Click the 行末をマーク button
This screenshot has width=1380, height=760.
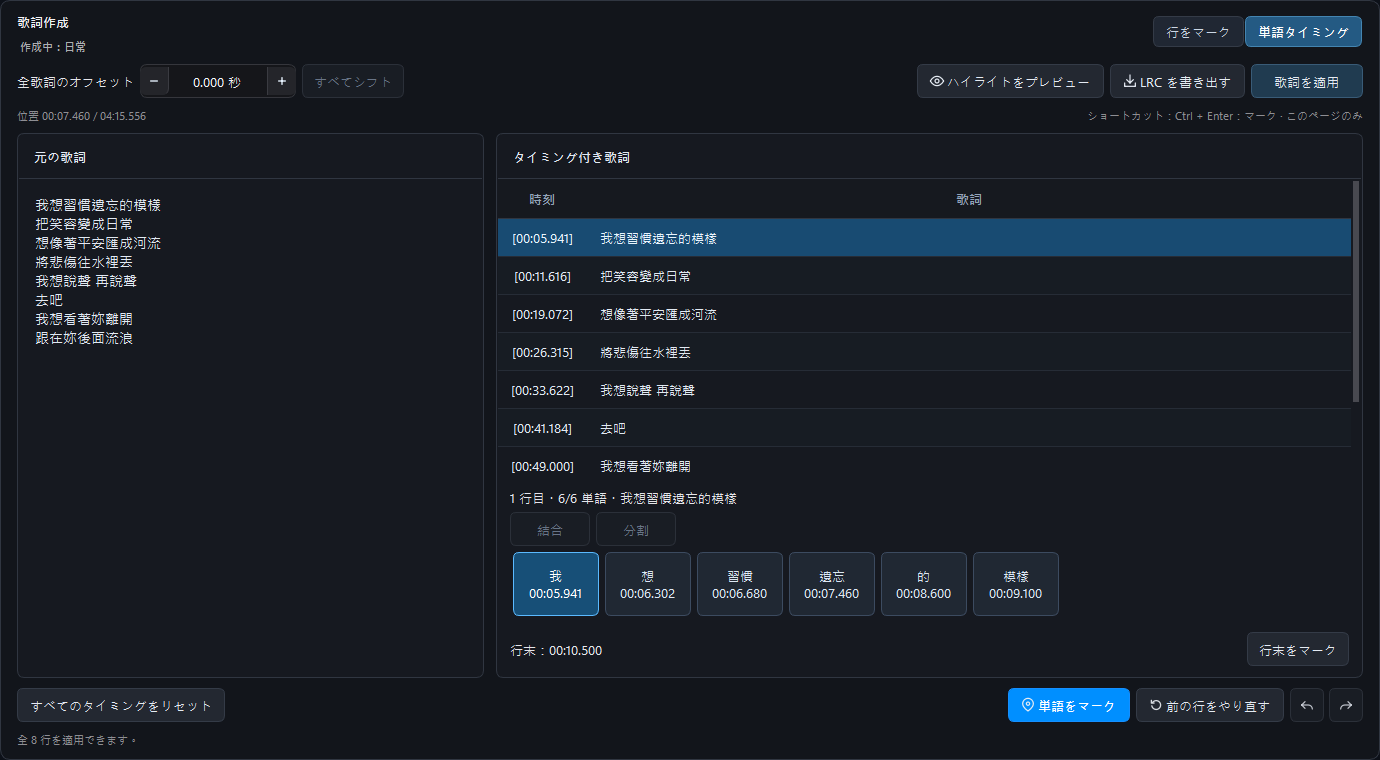click(x=1298, y=649)
